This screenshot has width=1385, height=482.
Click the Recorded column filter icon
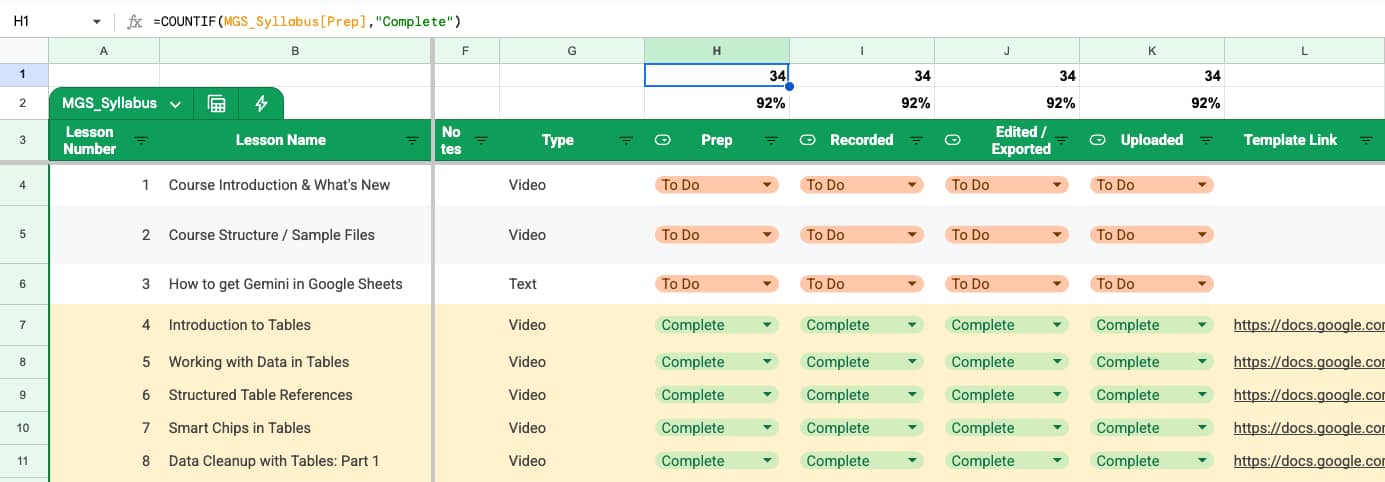[x=917, y=141]
